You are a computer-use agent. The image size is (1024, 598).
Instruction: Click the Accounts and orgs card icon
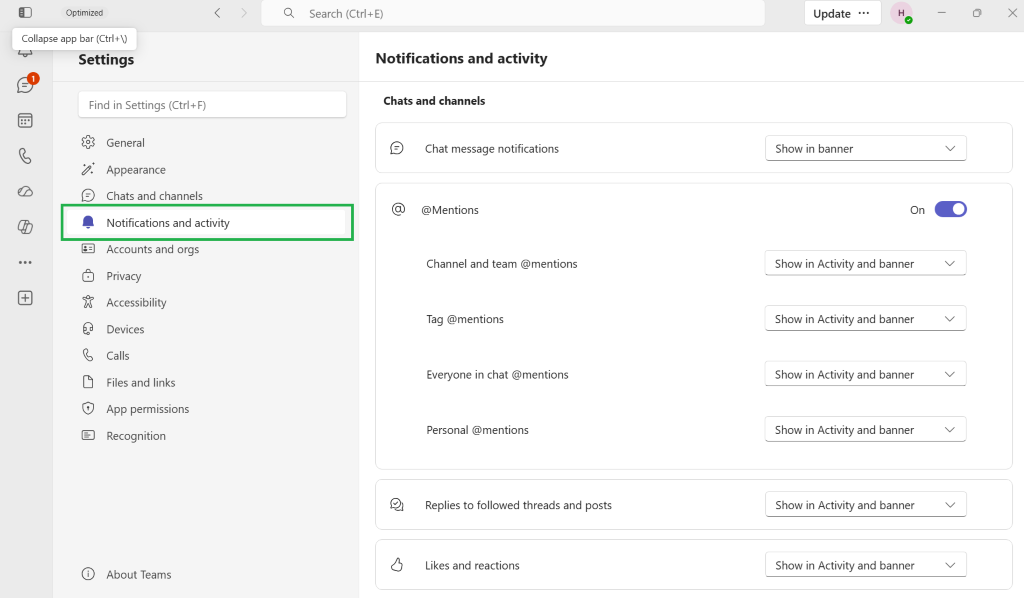click(x=88, y=249)
